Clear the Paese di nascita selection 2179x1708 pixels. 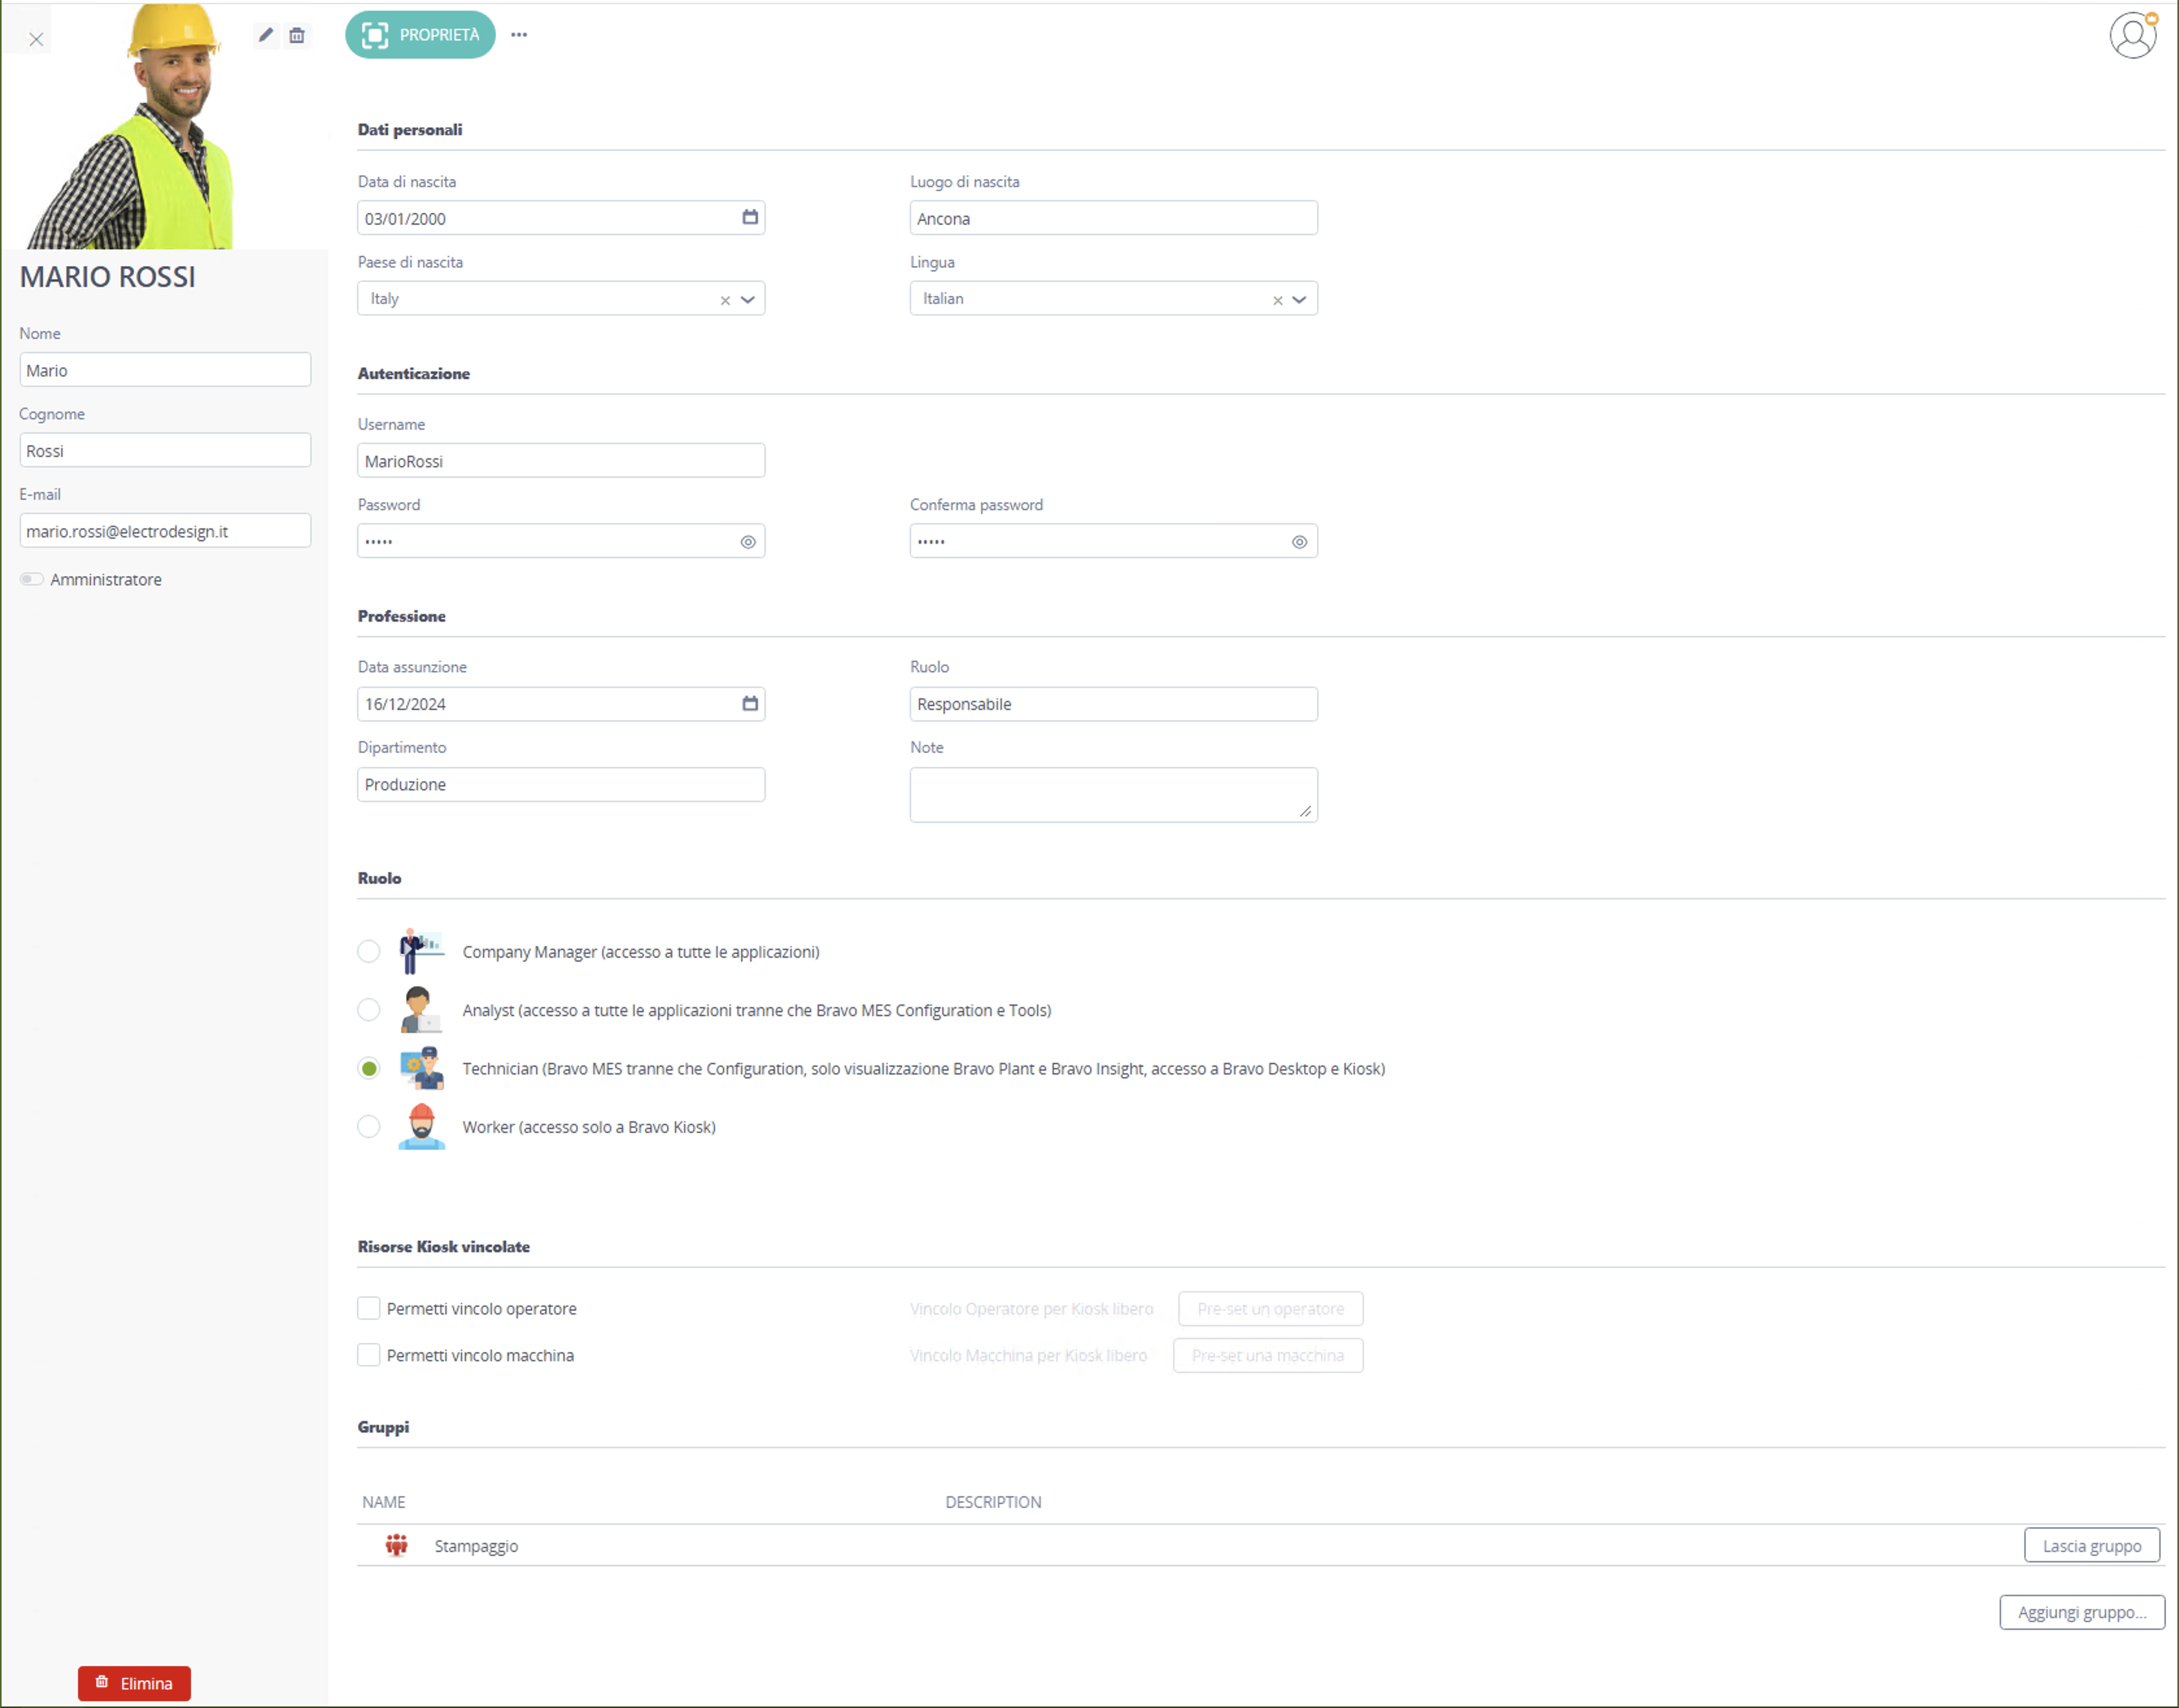pyautogui.click(x=725, y=300)
